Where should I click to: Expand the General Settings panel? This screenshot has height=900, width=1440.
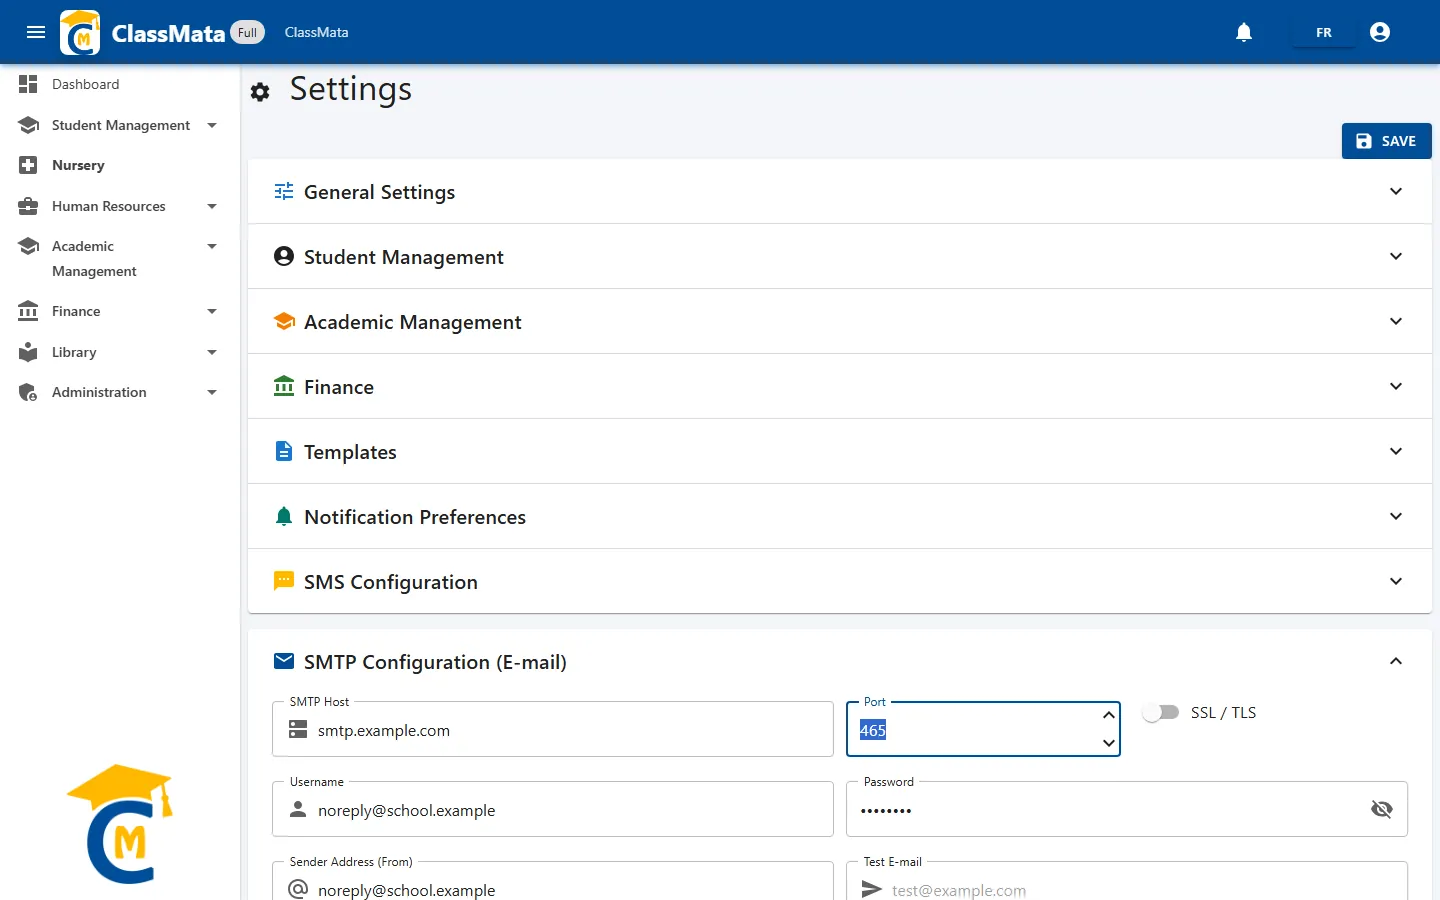point(1396,191)
